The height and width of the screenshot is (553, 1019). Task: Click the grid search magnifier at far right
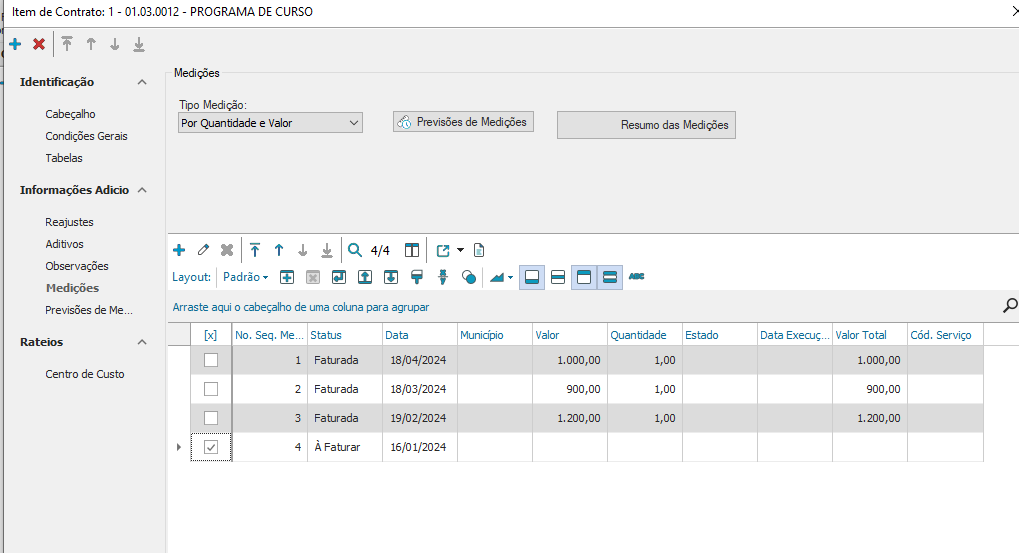pos(1009,306)
